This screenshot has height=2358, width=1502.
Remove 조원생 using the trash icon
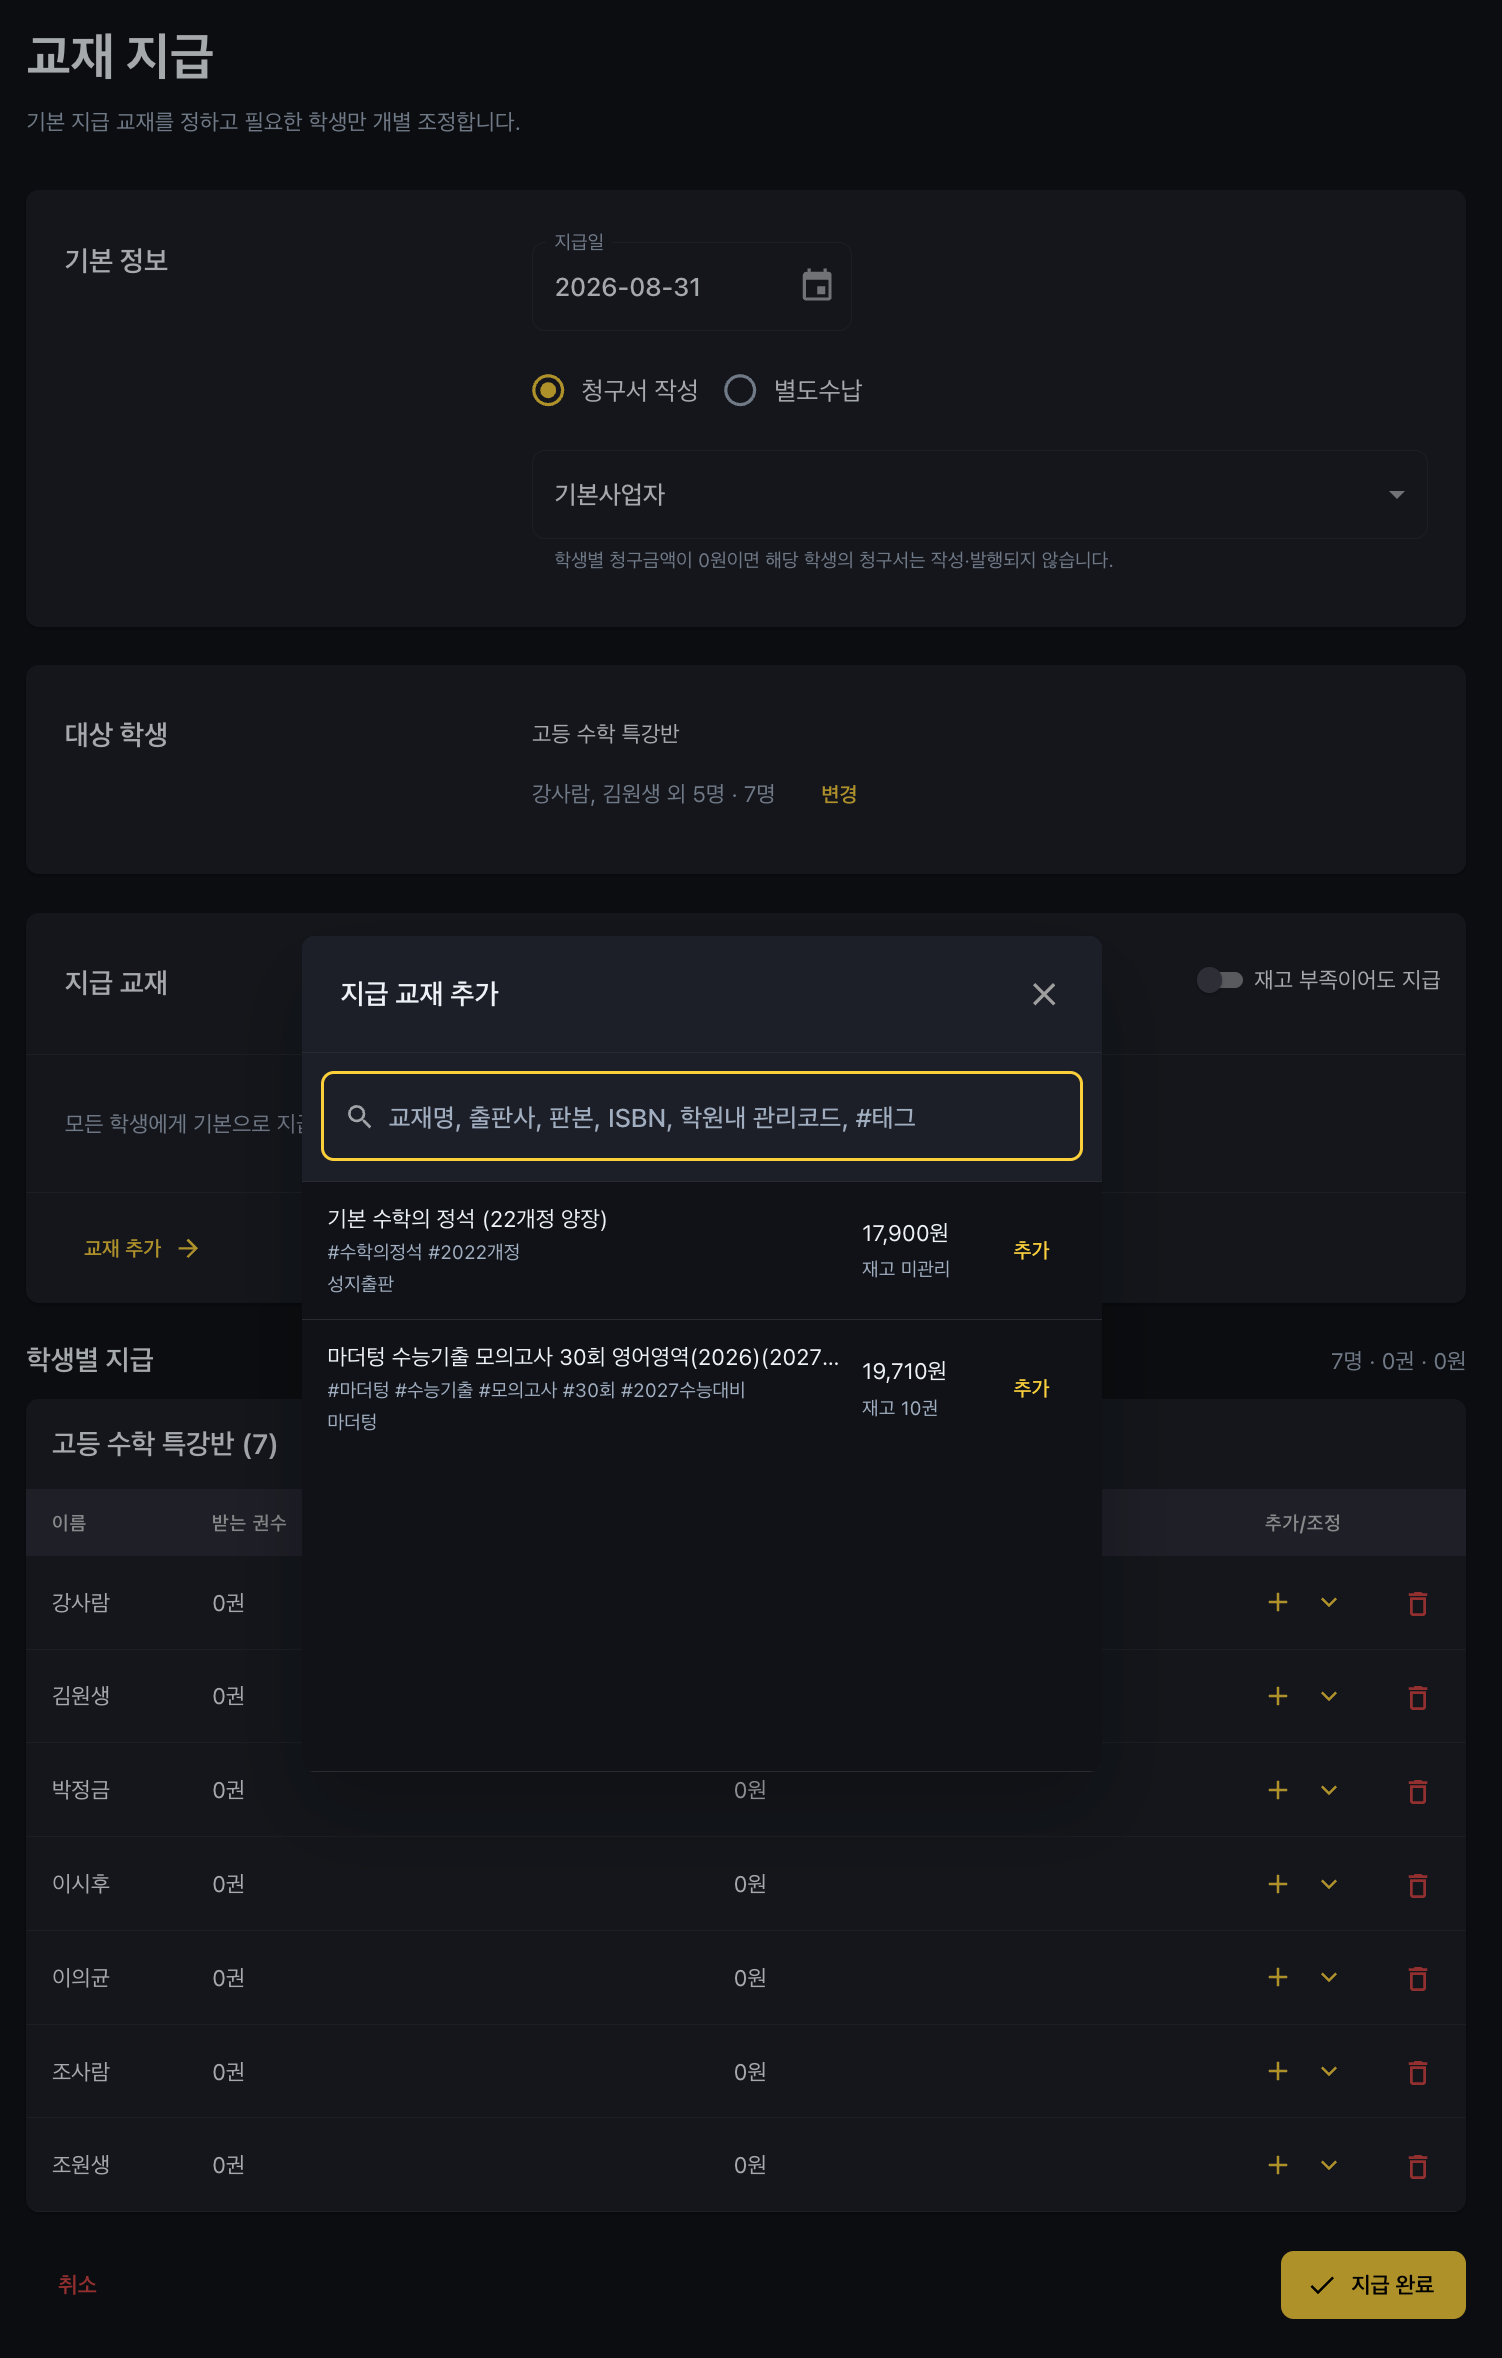coord(1417,2166)
